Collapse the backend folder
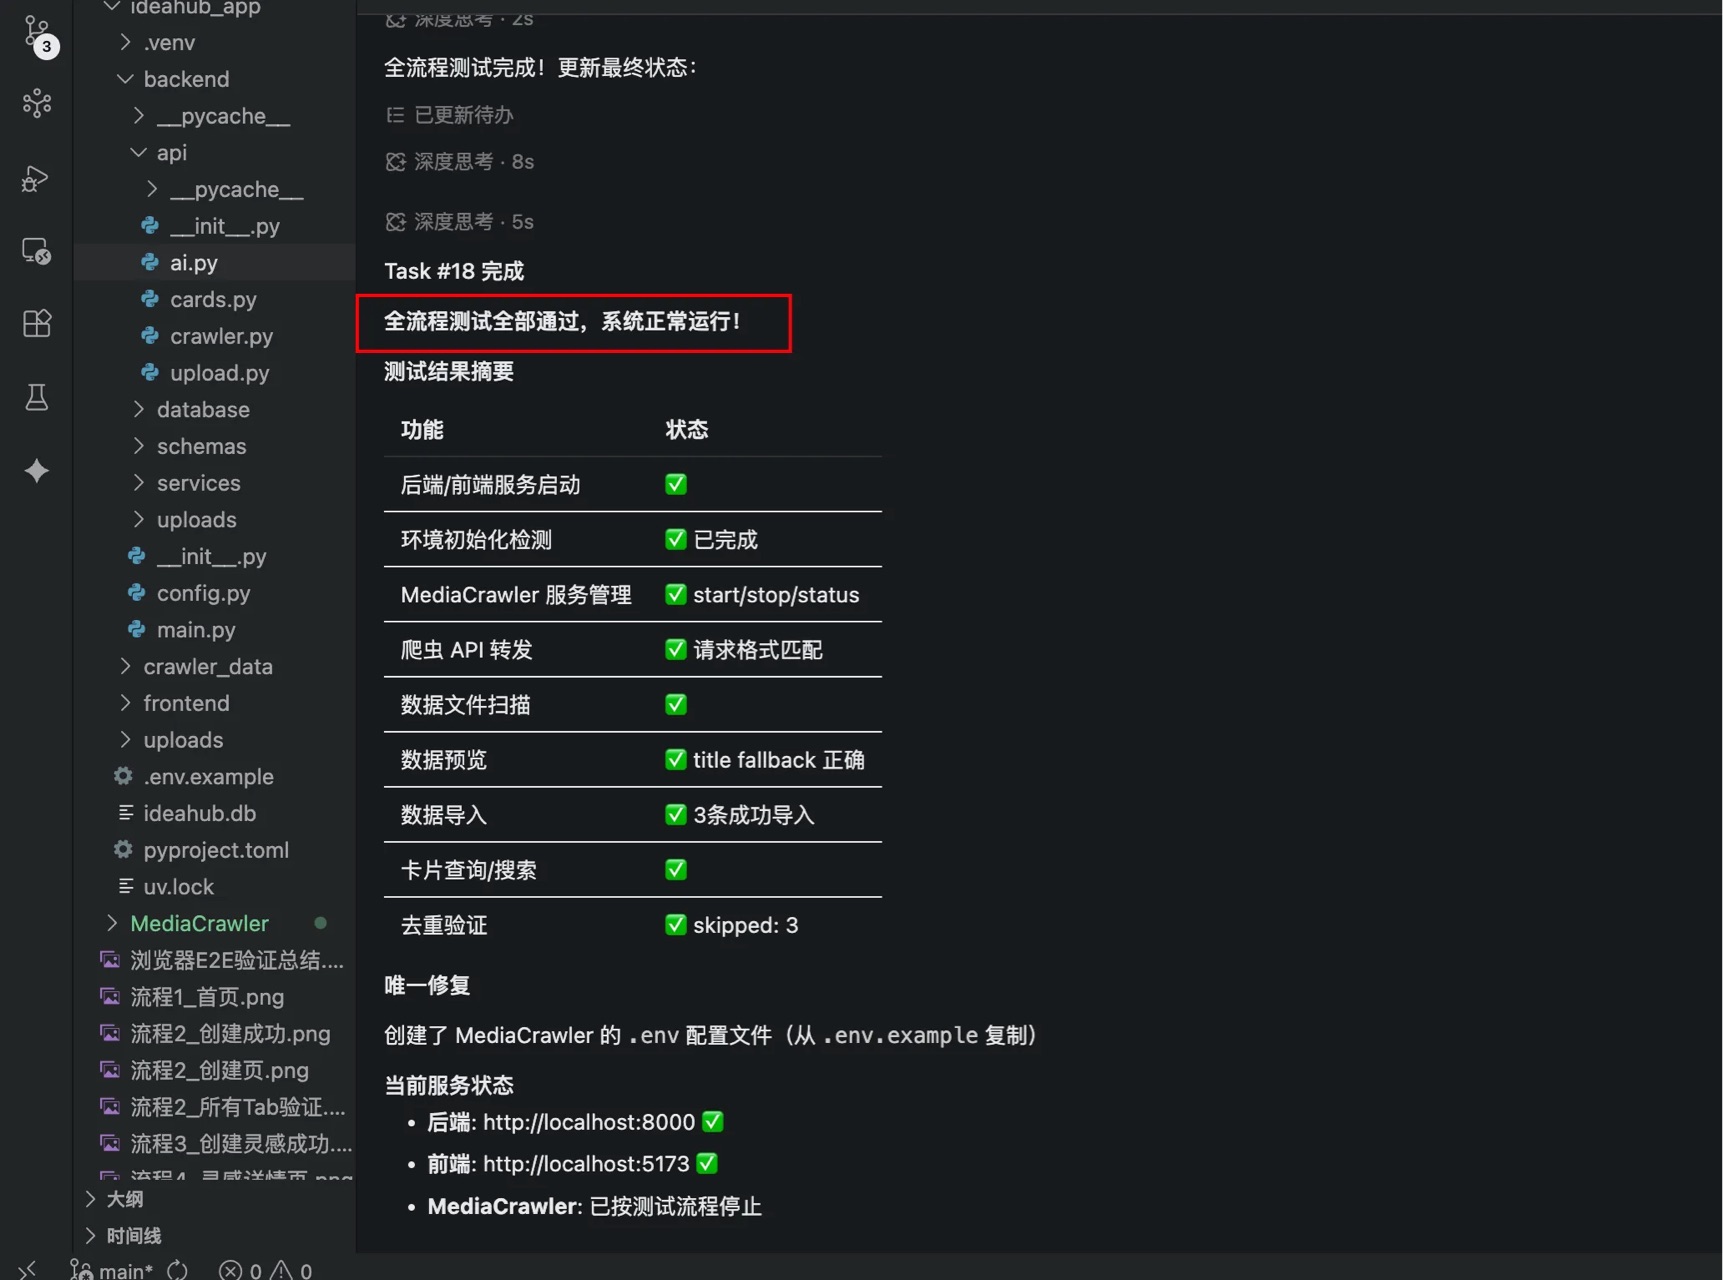 pyautogui.click(x=186, y=79)
